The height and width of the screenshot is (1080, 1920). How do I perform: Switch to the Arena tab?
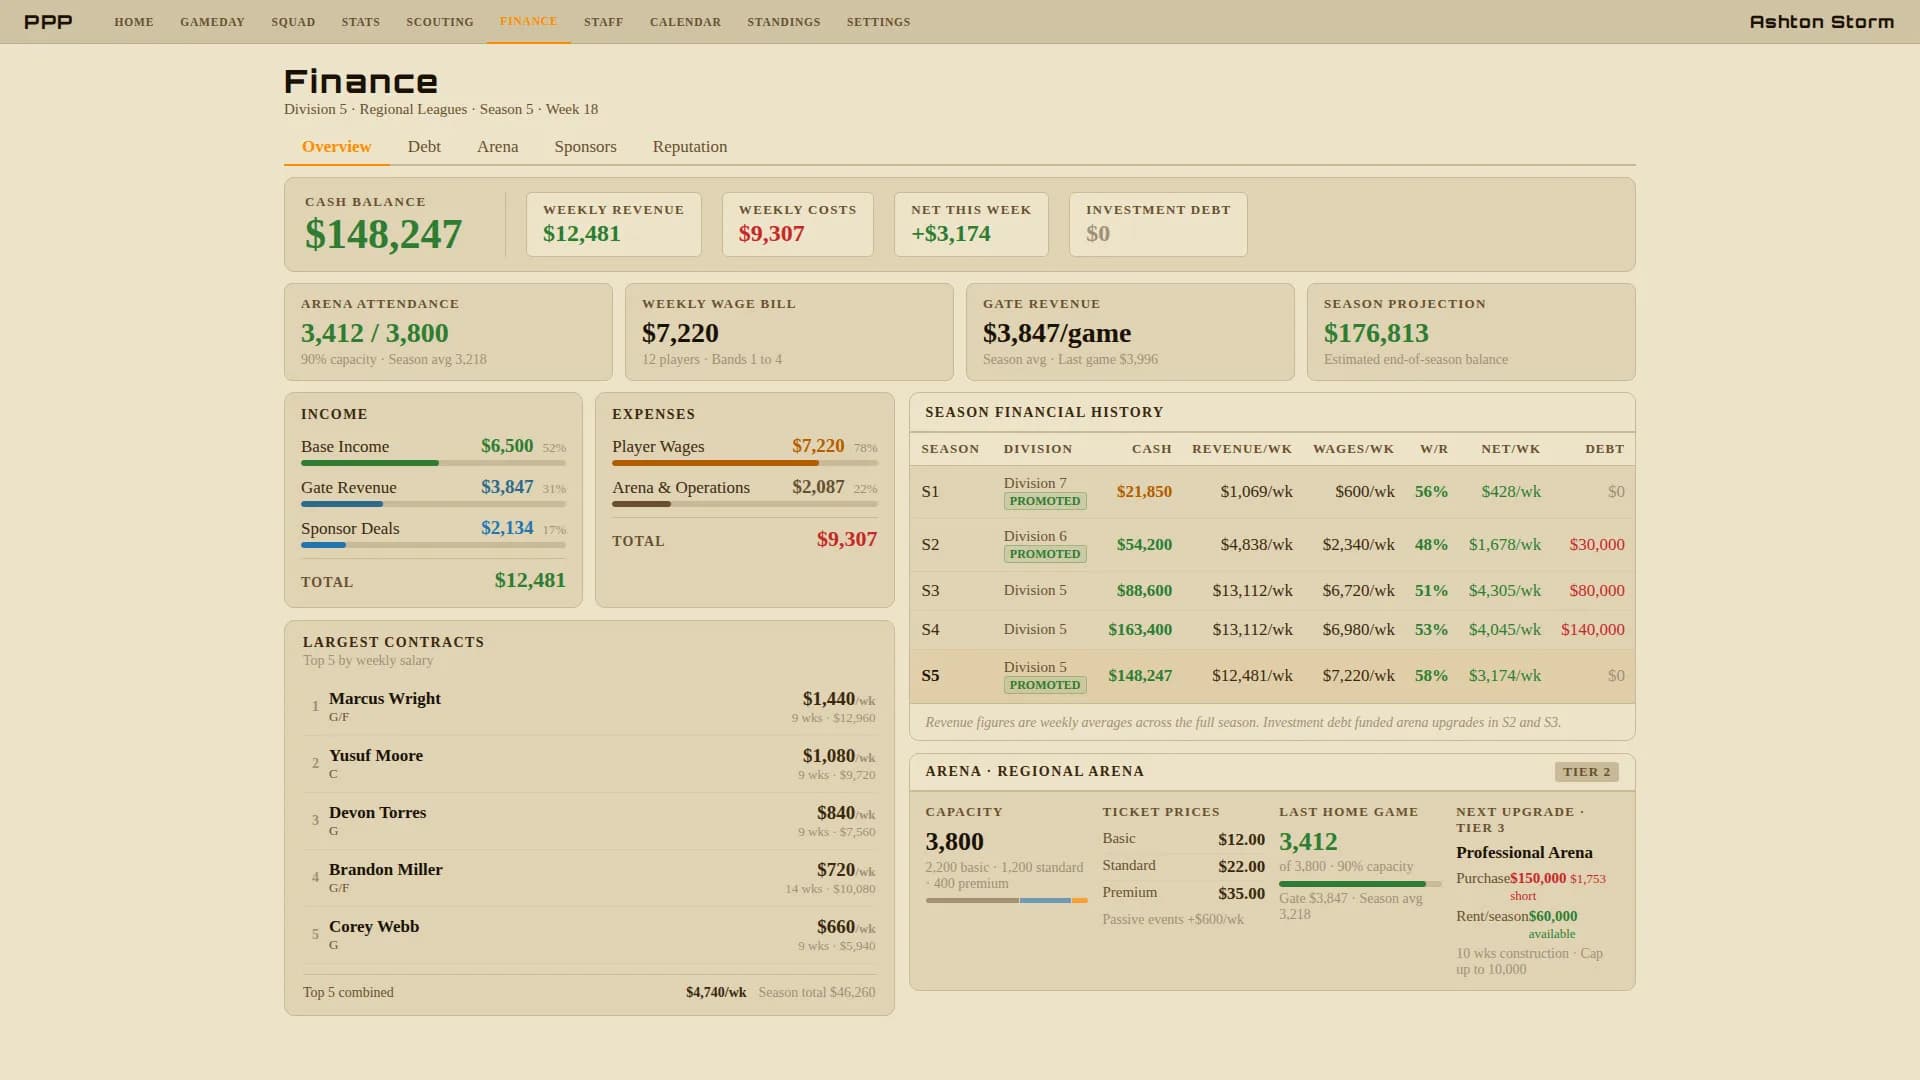(497, 147)
